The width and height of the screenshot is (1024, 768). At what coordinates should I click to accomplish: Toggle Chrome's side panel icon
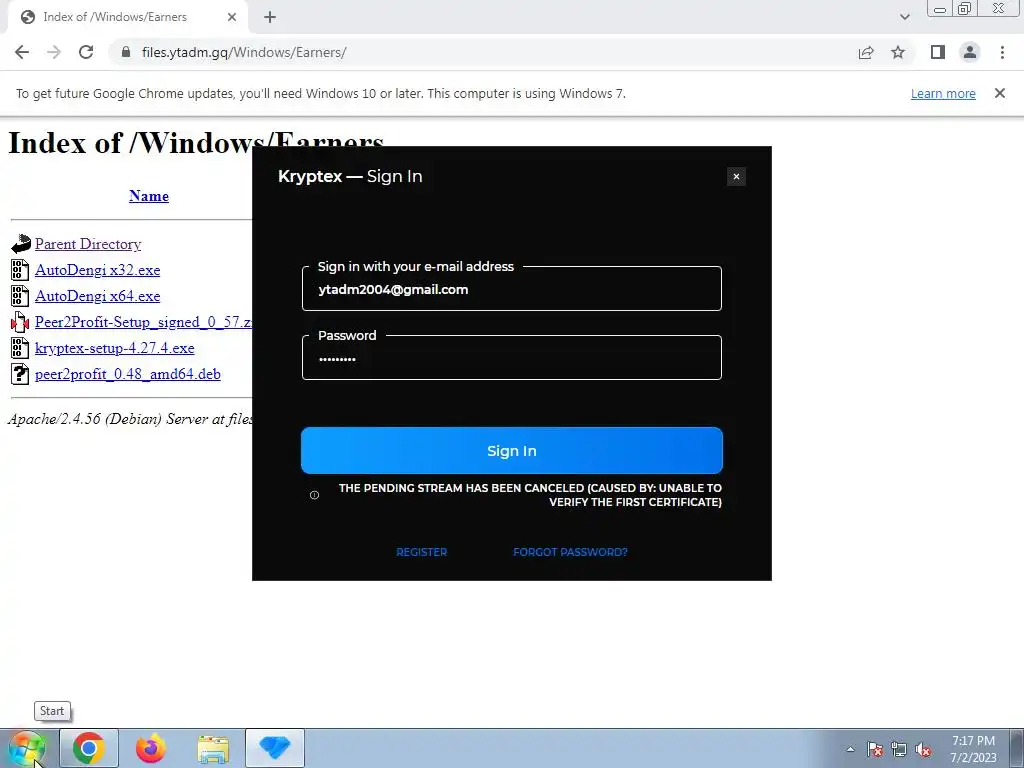coord(938,52)
